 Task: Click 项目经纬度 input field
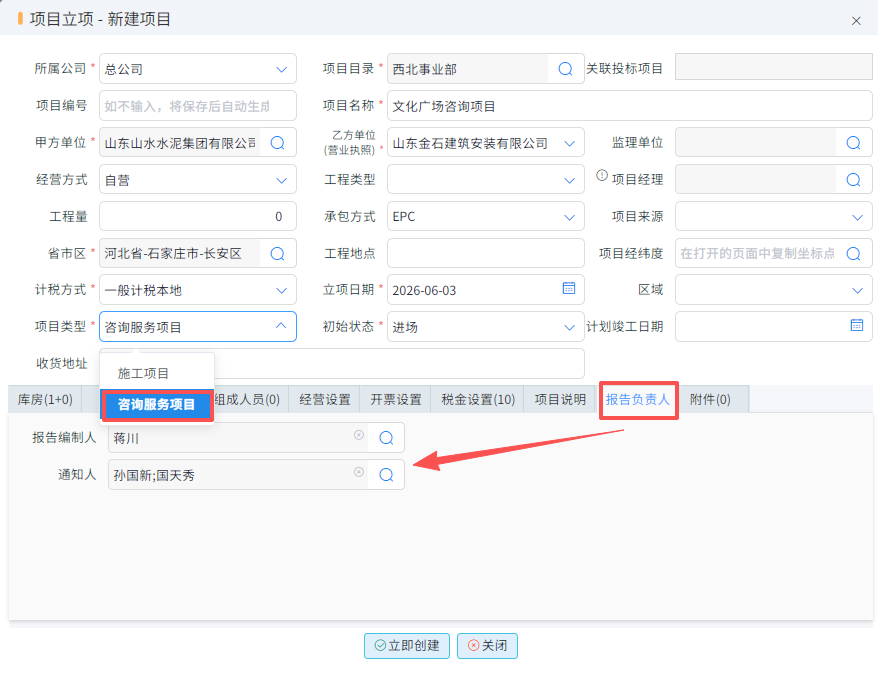(x=757, y=254)
